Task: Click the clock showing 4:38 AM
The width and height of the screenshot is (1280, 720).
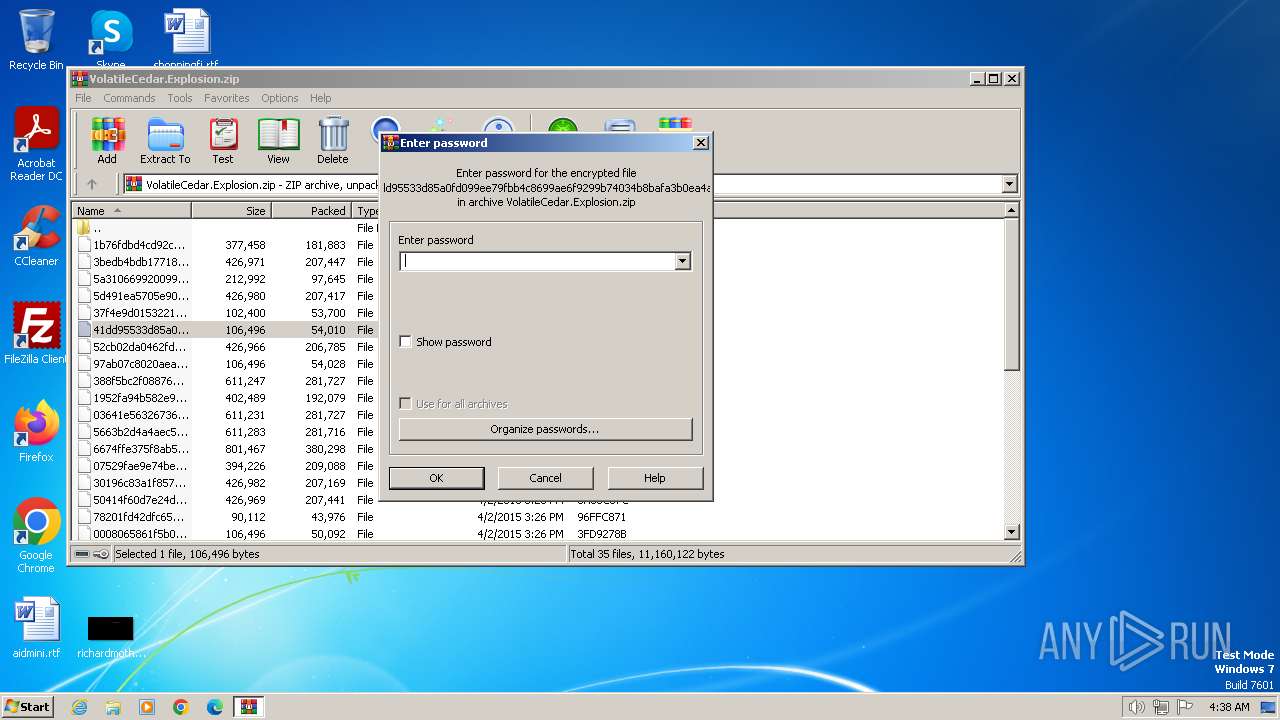Action: tap(1229, 707)
